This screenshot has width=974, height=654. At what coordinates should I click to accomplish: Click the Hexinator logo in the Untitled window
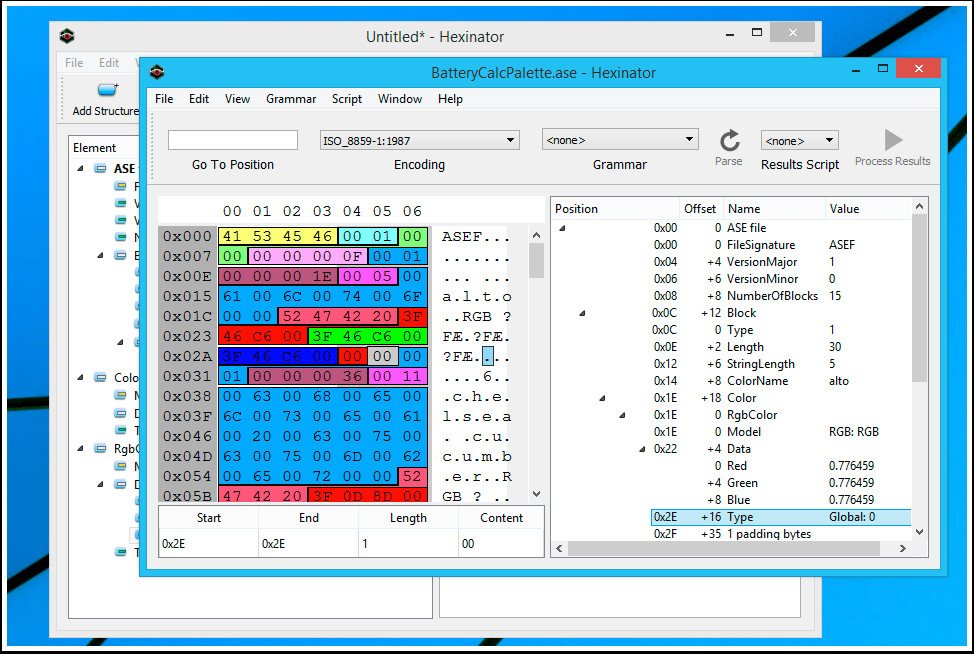67,36
